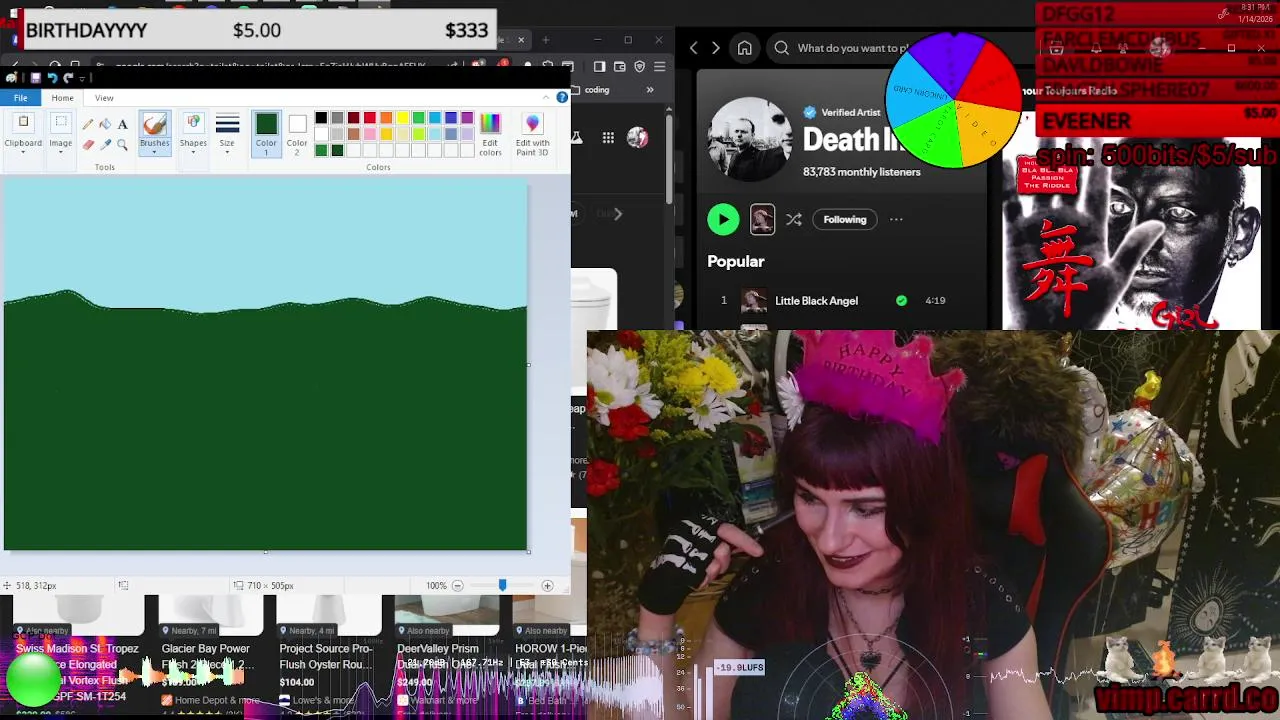This screenshot has height=720, width=1280.
Task: Click the Google account avatar in the browser
Action: (637, 138)
